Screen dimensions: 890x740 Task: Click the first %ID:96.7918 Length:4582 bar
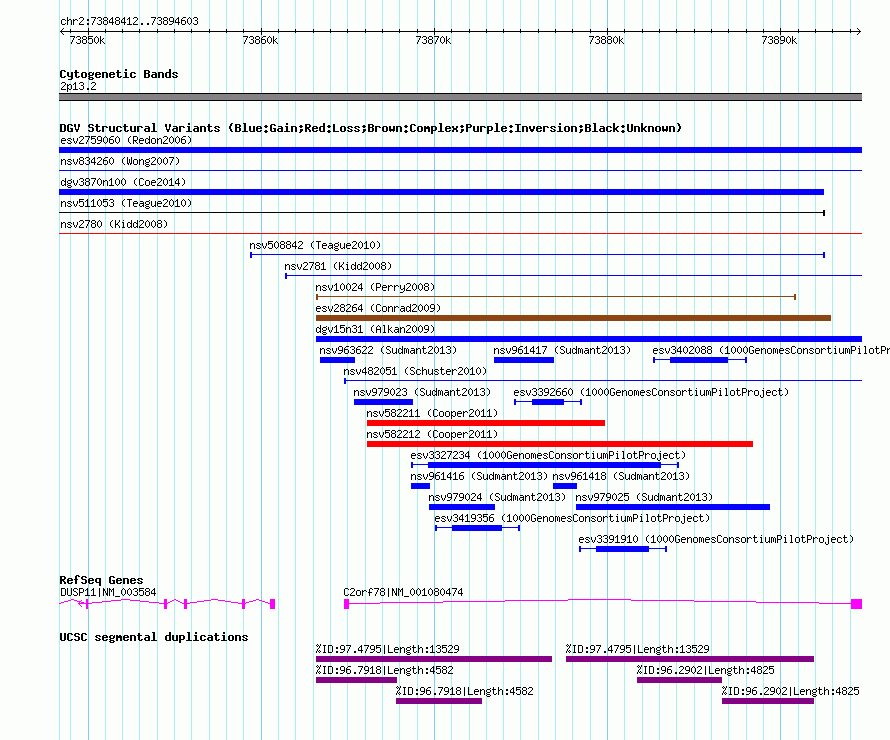[356, 680]
